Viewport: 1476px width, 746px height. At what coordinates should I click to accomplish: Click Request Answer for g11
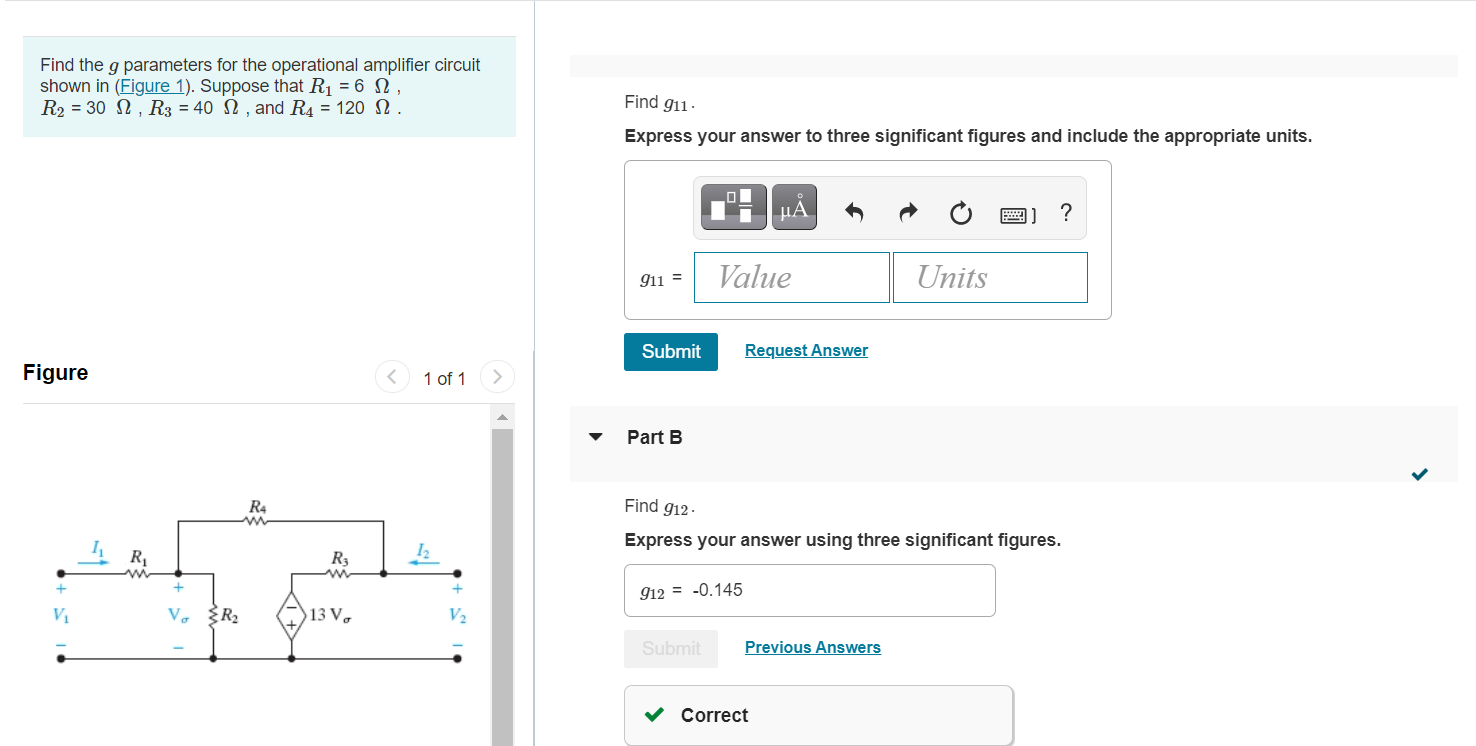[x=806, y=350]
